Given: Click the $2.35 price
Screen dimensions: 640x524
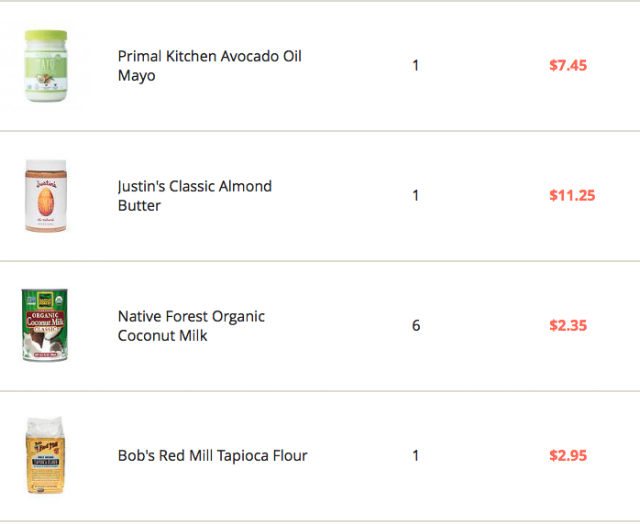Looking at the screenshot, I should [568, 326].
